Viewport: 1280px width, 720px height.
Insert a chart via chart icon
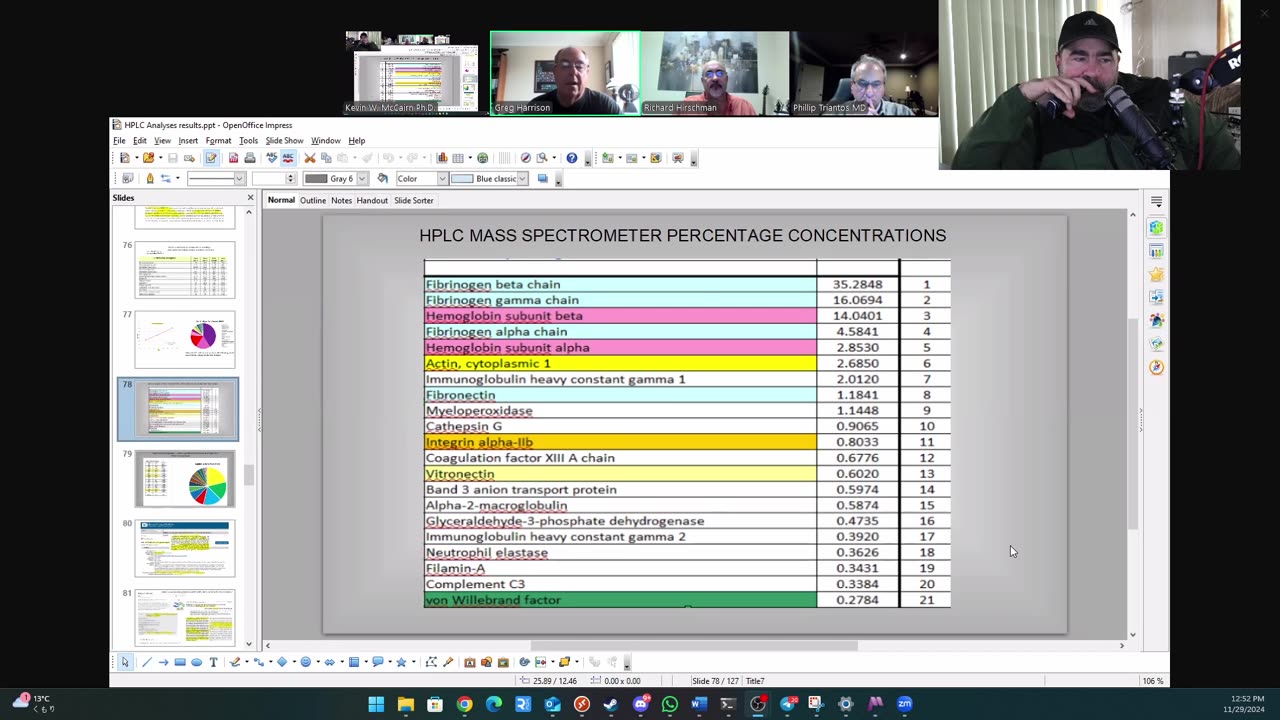click(x=441, y=158)
